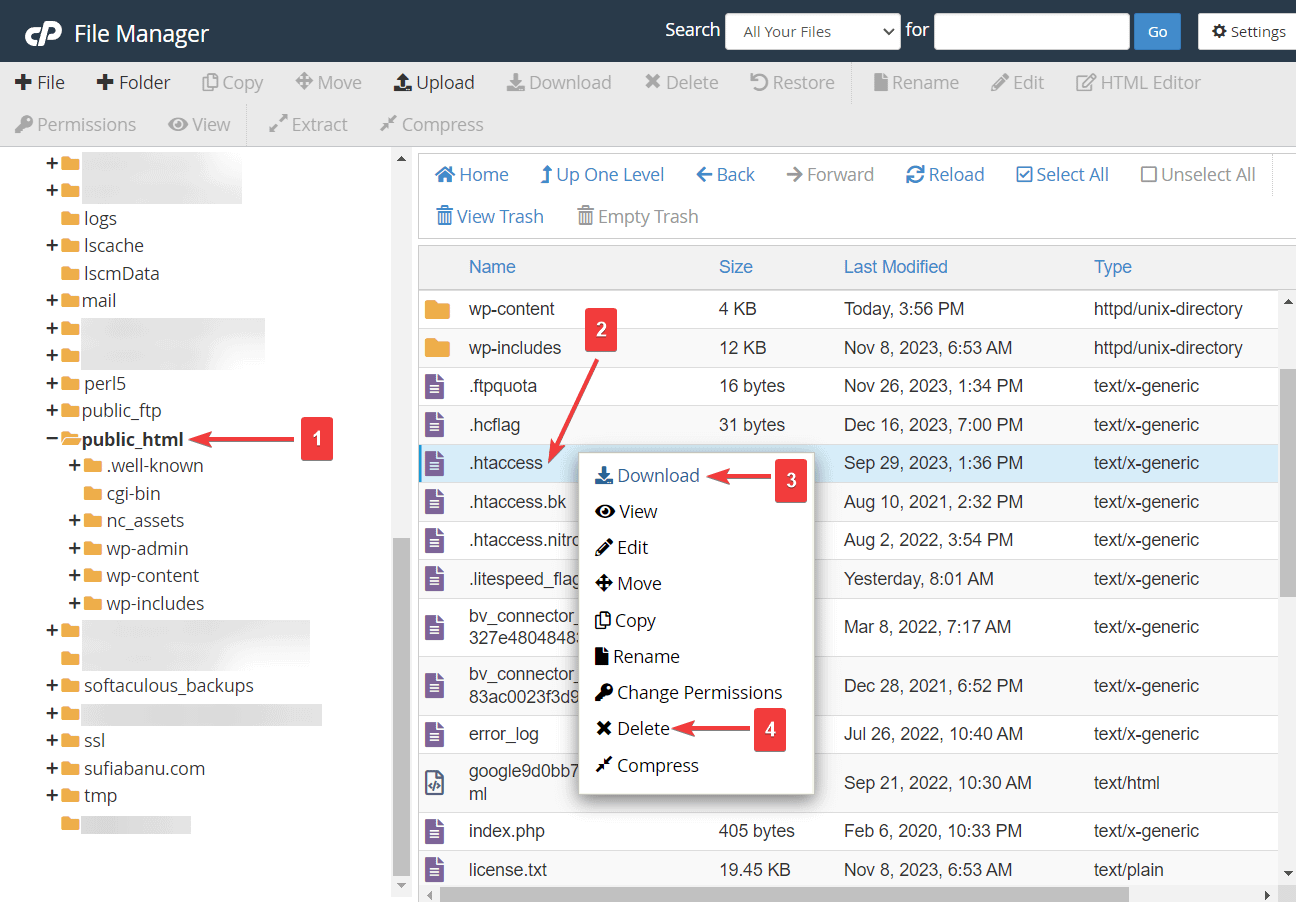Click Select All to check all files

(1062, 174)
